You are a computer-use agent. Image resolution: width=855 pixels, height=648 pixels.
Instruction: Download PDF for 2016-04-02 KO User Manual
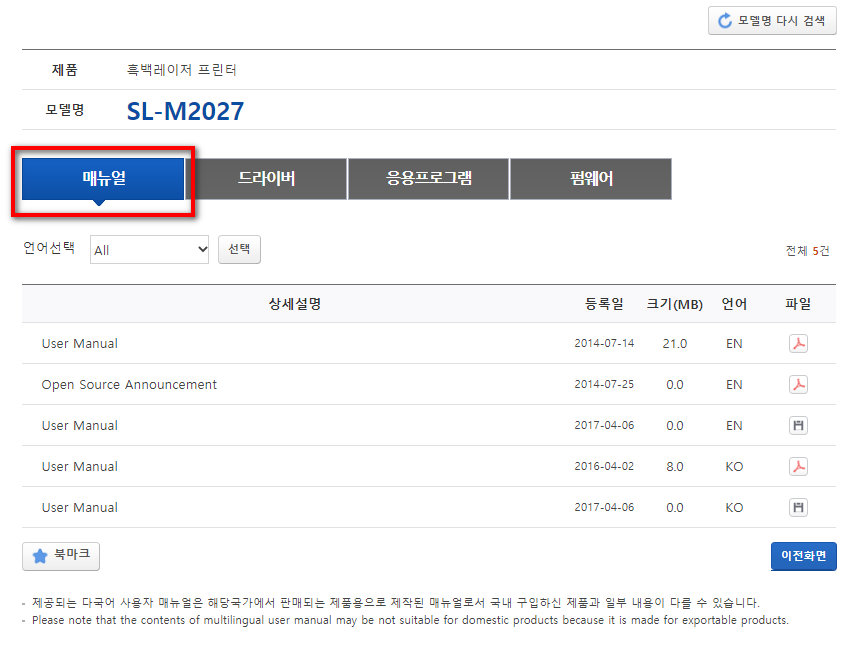point(798,466)
